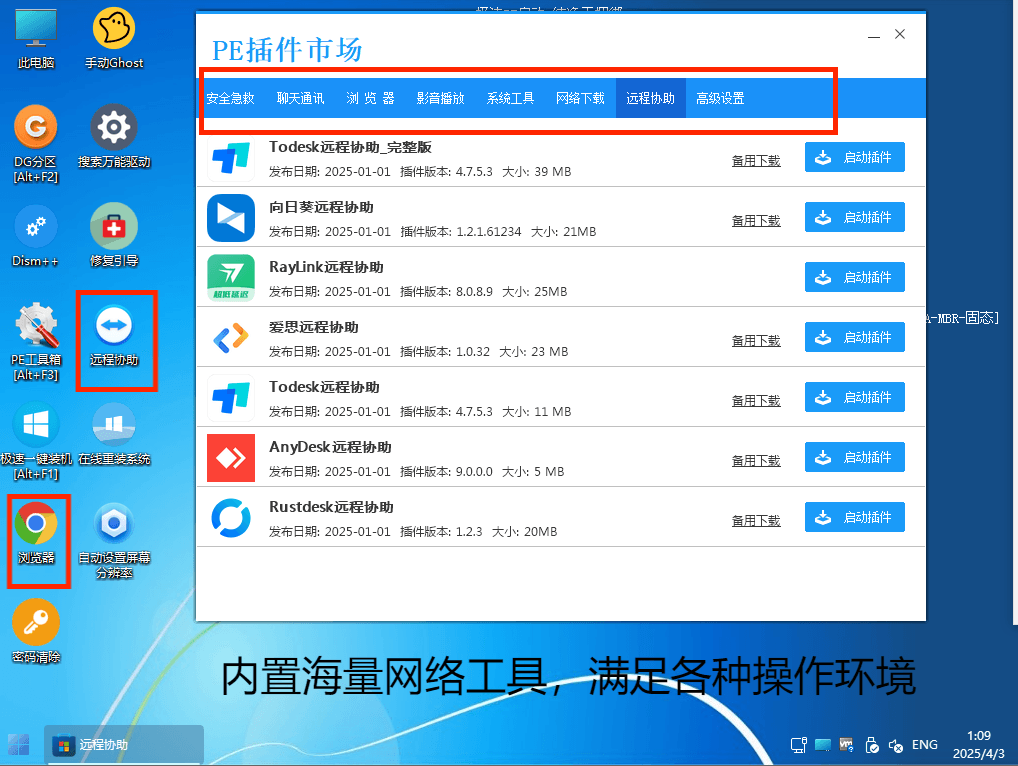The height and width of the screenshot is (766, 1018).
Task: Switch to the 安全急救 tab
Action: pos(230,98)
